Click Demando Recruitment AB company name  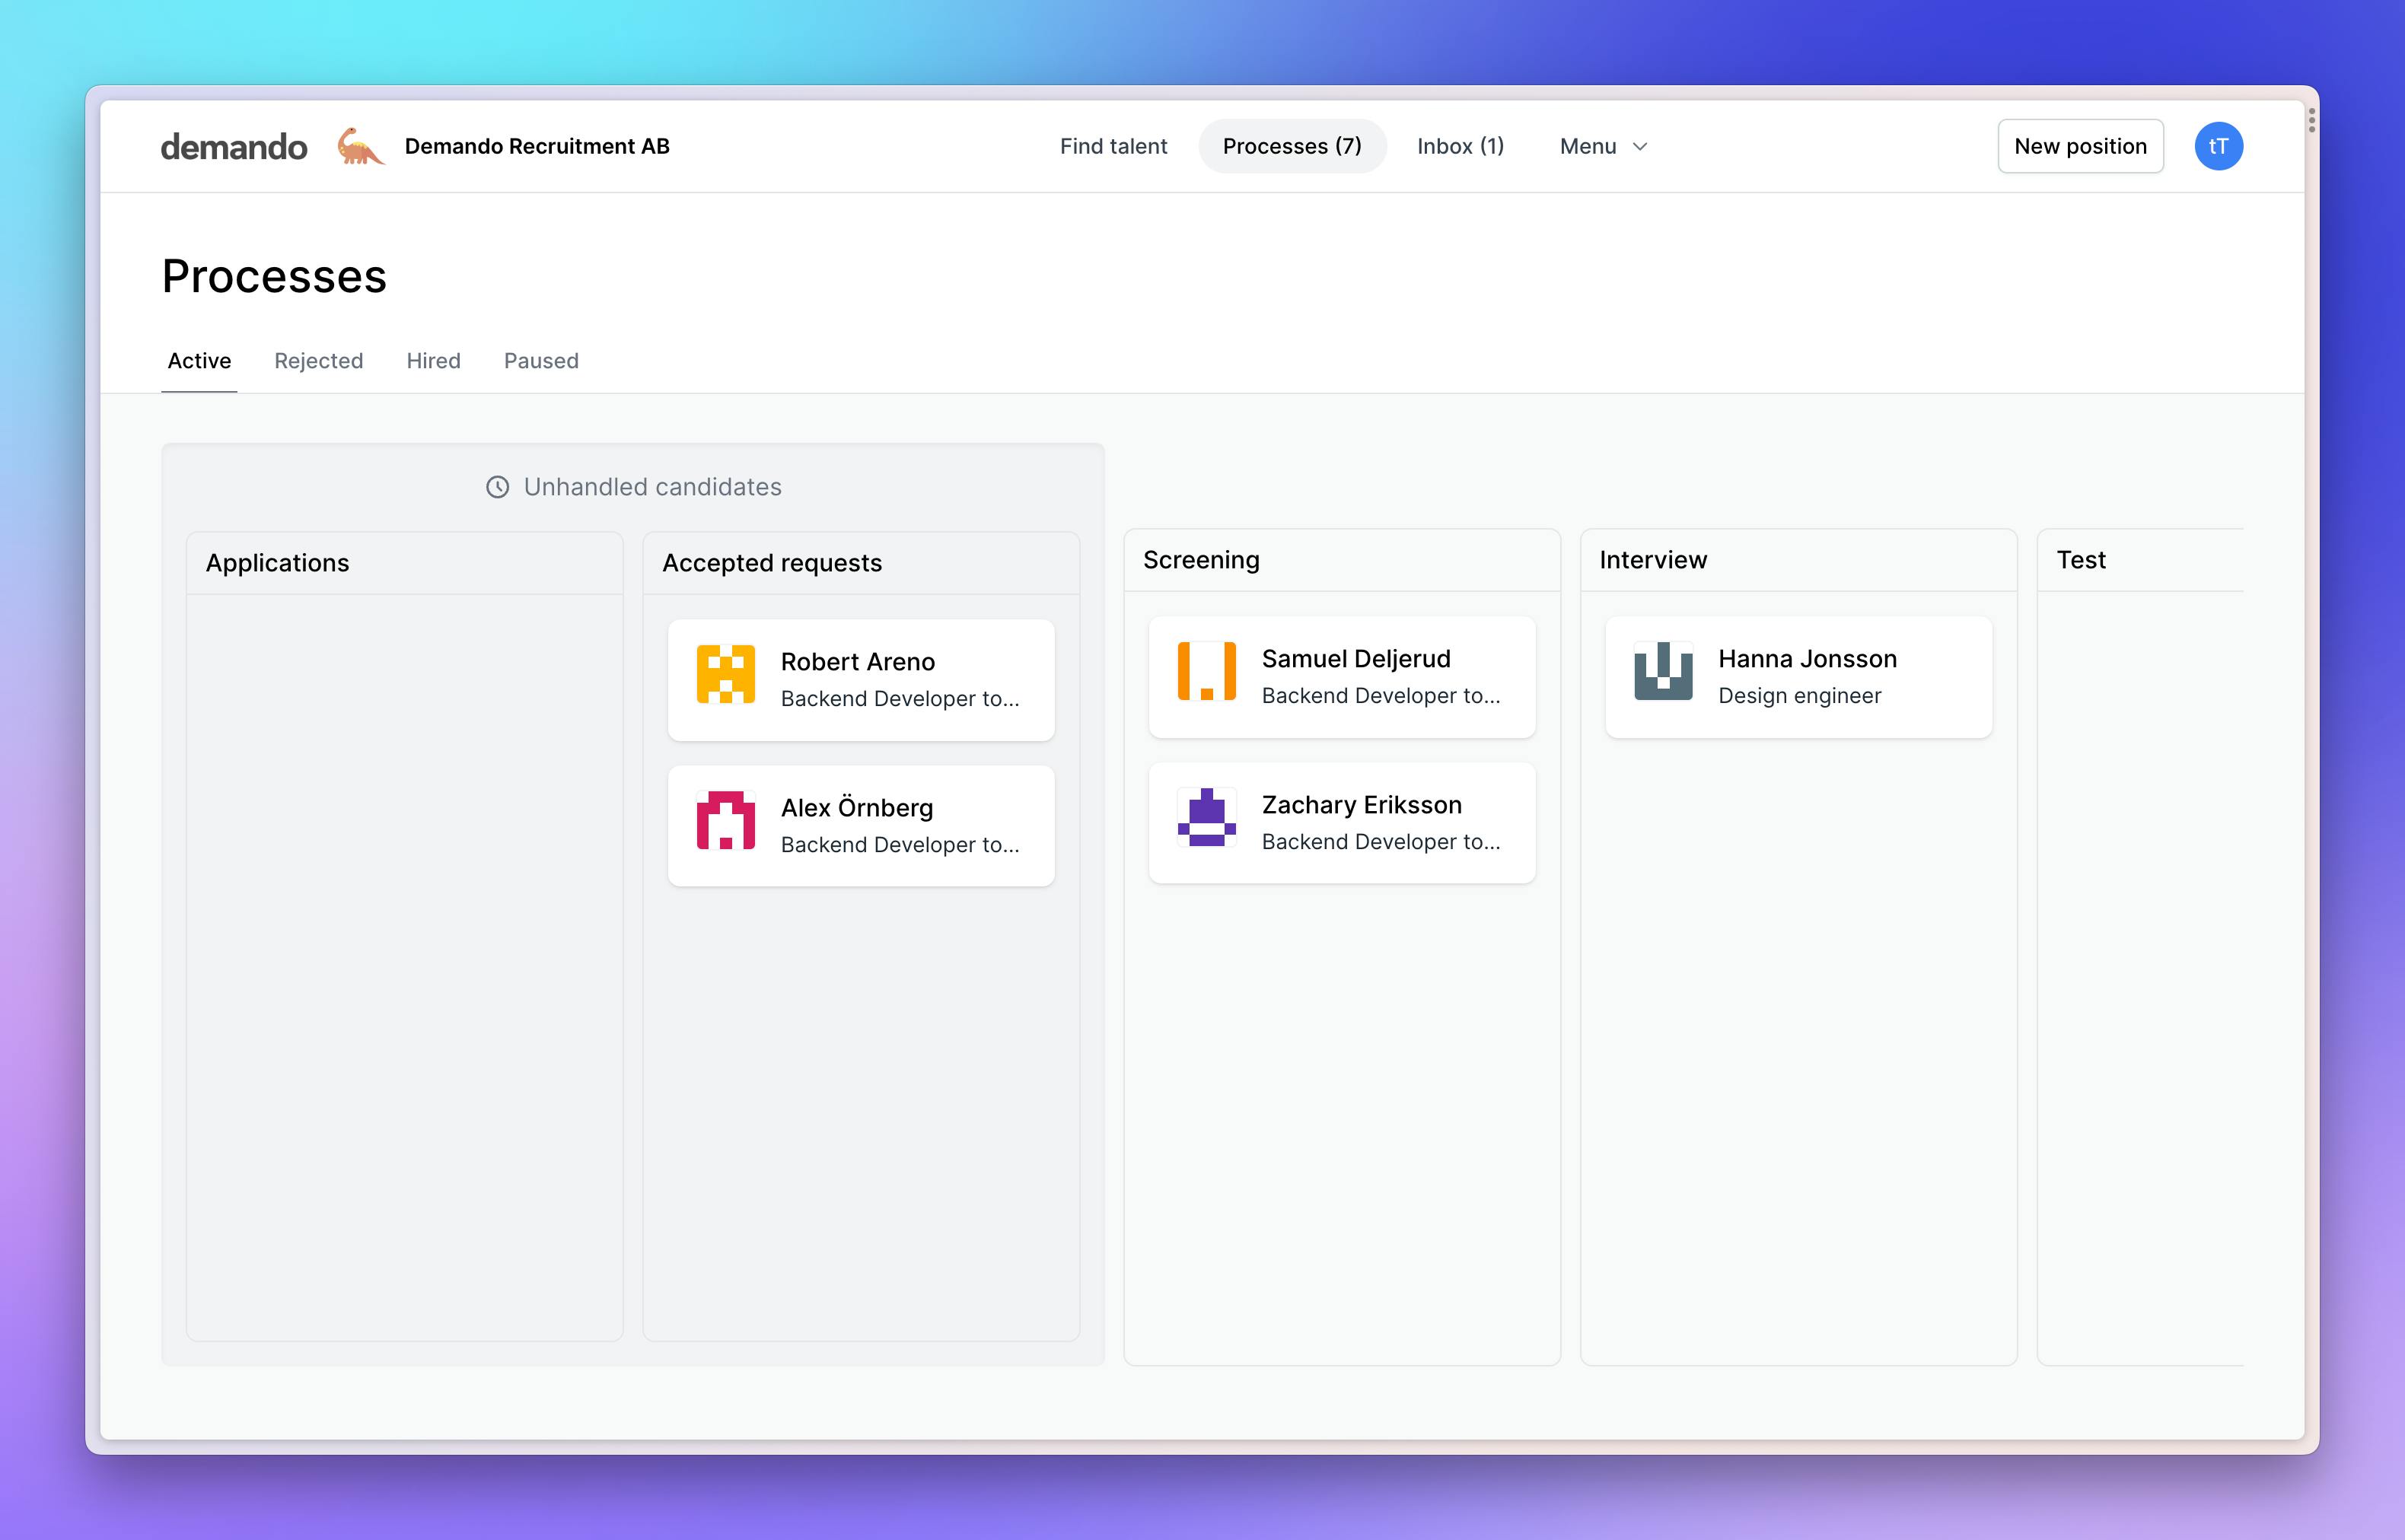coord(537,146)
